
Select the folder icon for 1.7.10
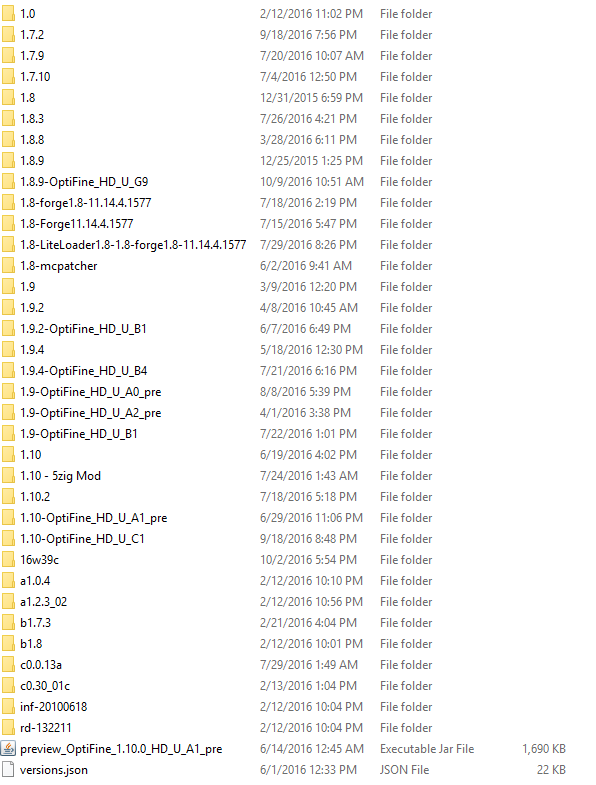tap(8, 77)
